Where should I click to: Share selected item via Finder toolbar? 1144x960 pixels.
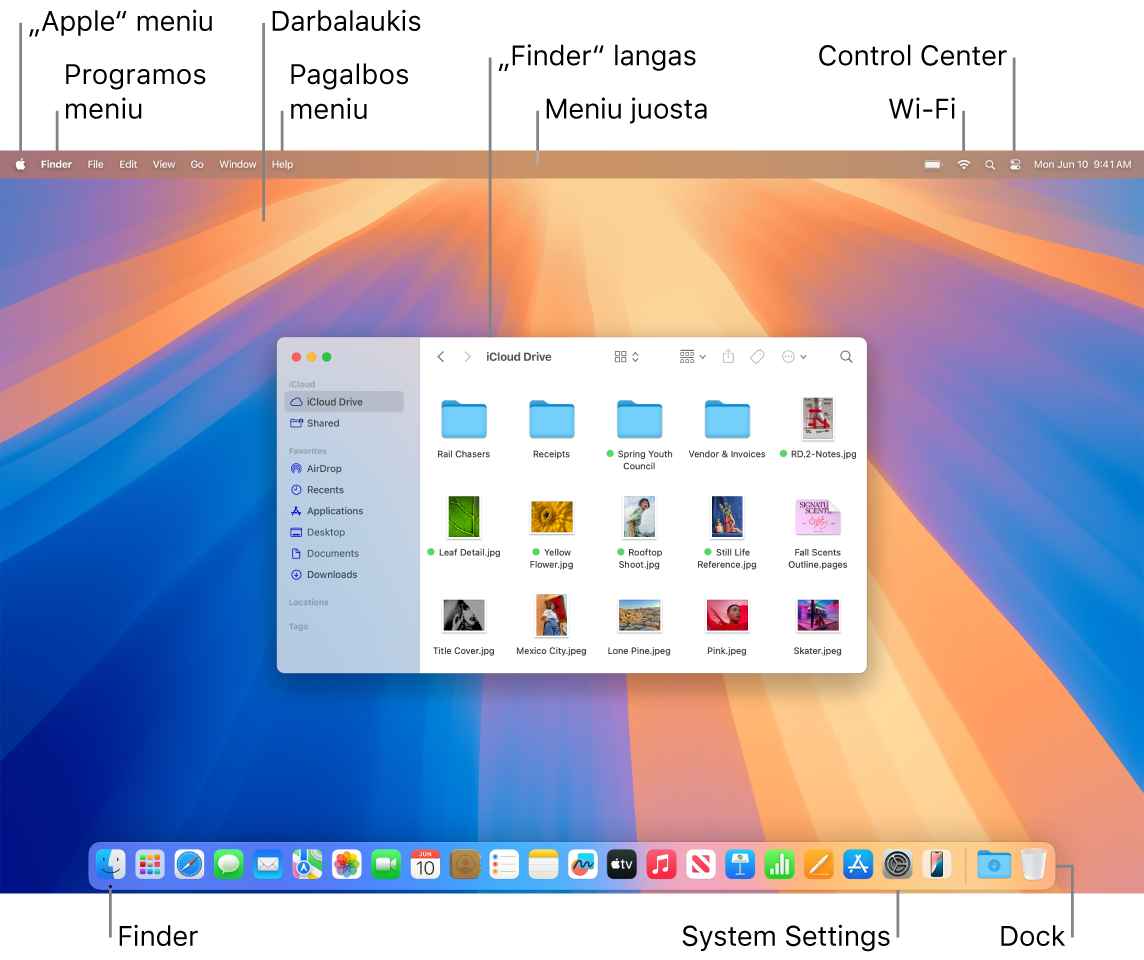(728, 357)
